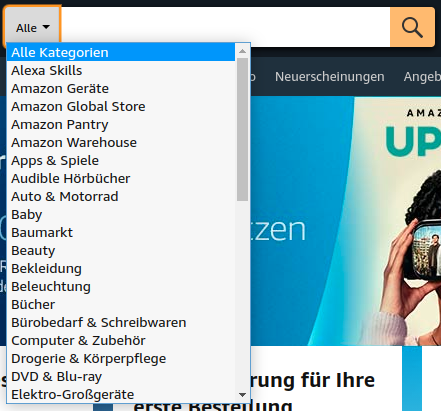Viewport: 441px width, 411px height.
Task: Select Bücher in the category list
Action: (121, 304)
